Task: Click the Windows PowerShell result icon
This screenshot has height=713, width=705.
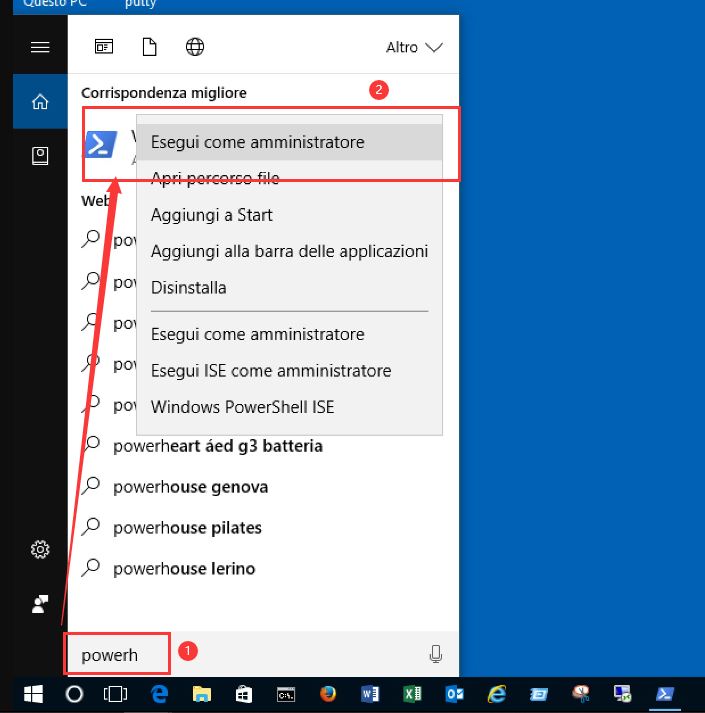Action: (101, 144)
